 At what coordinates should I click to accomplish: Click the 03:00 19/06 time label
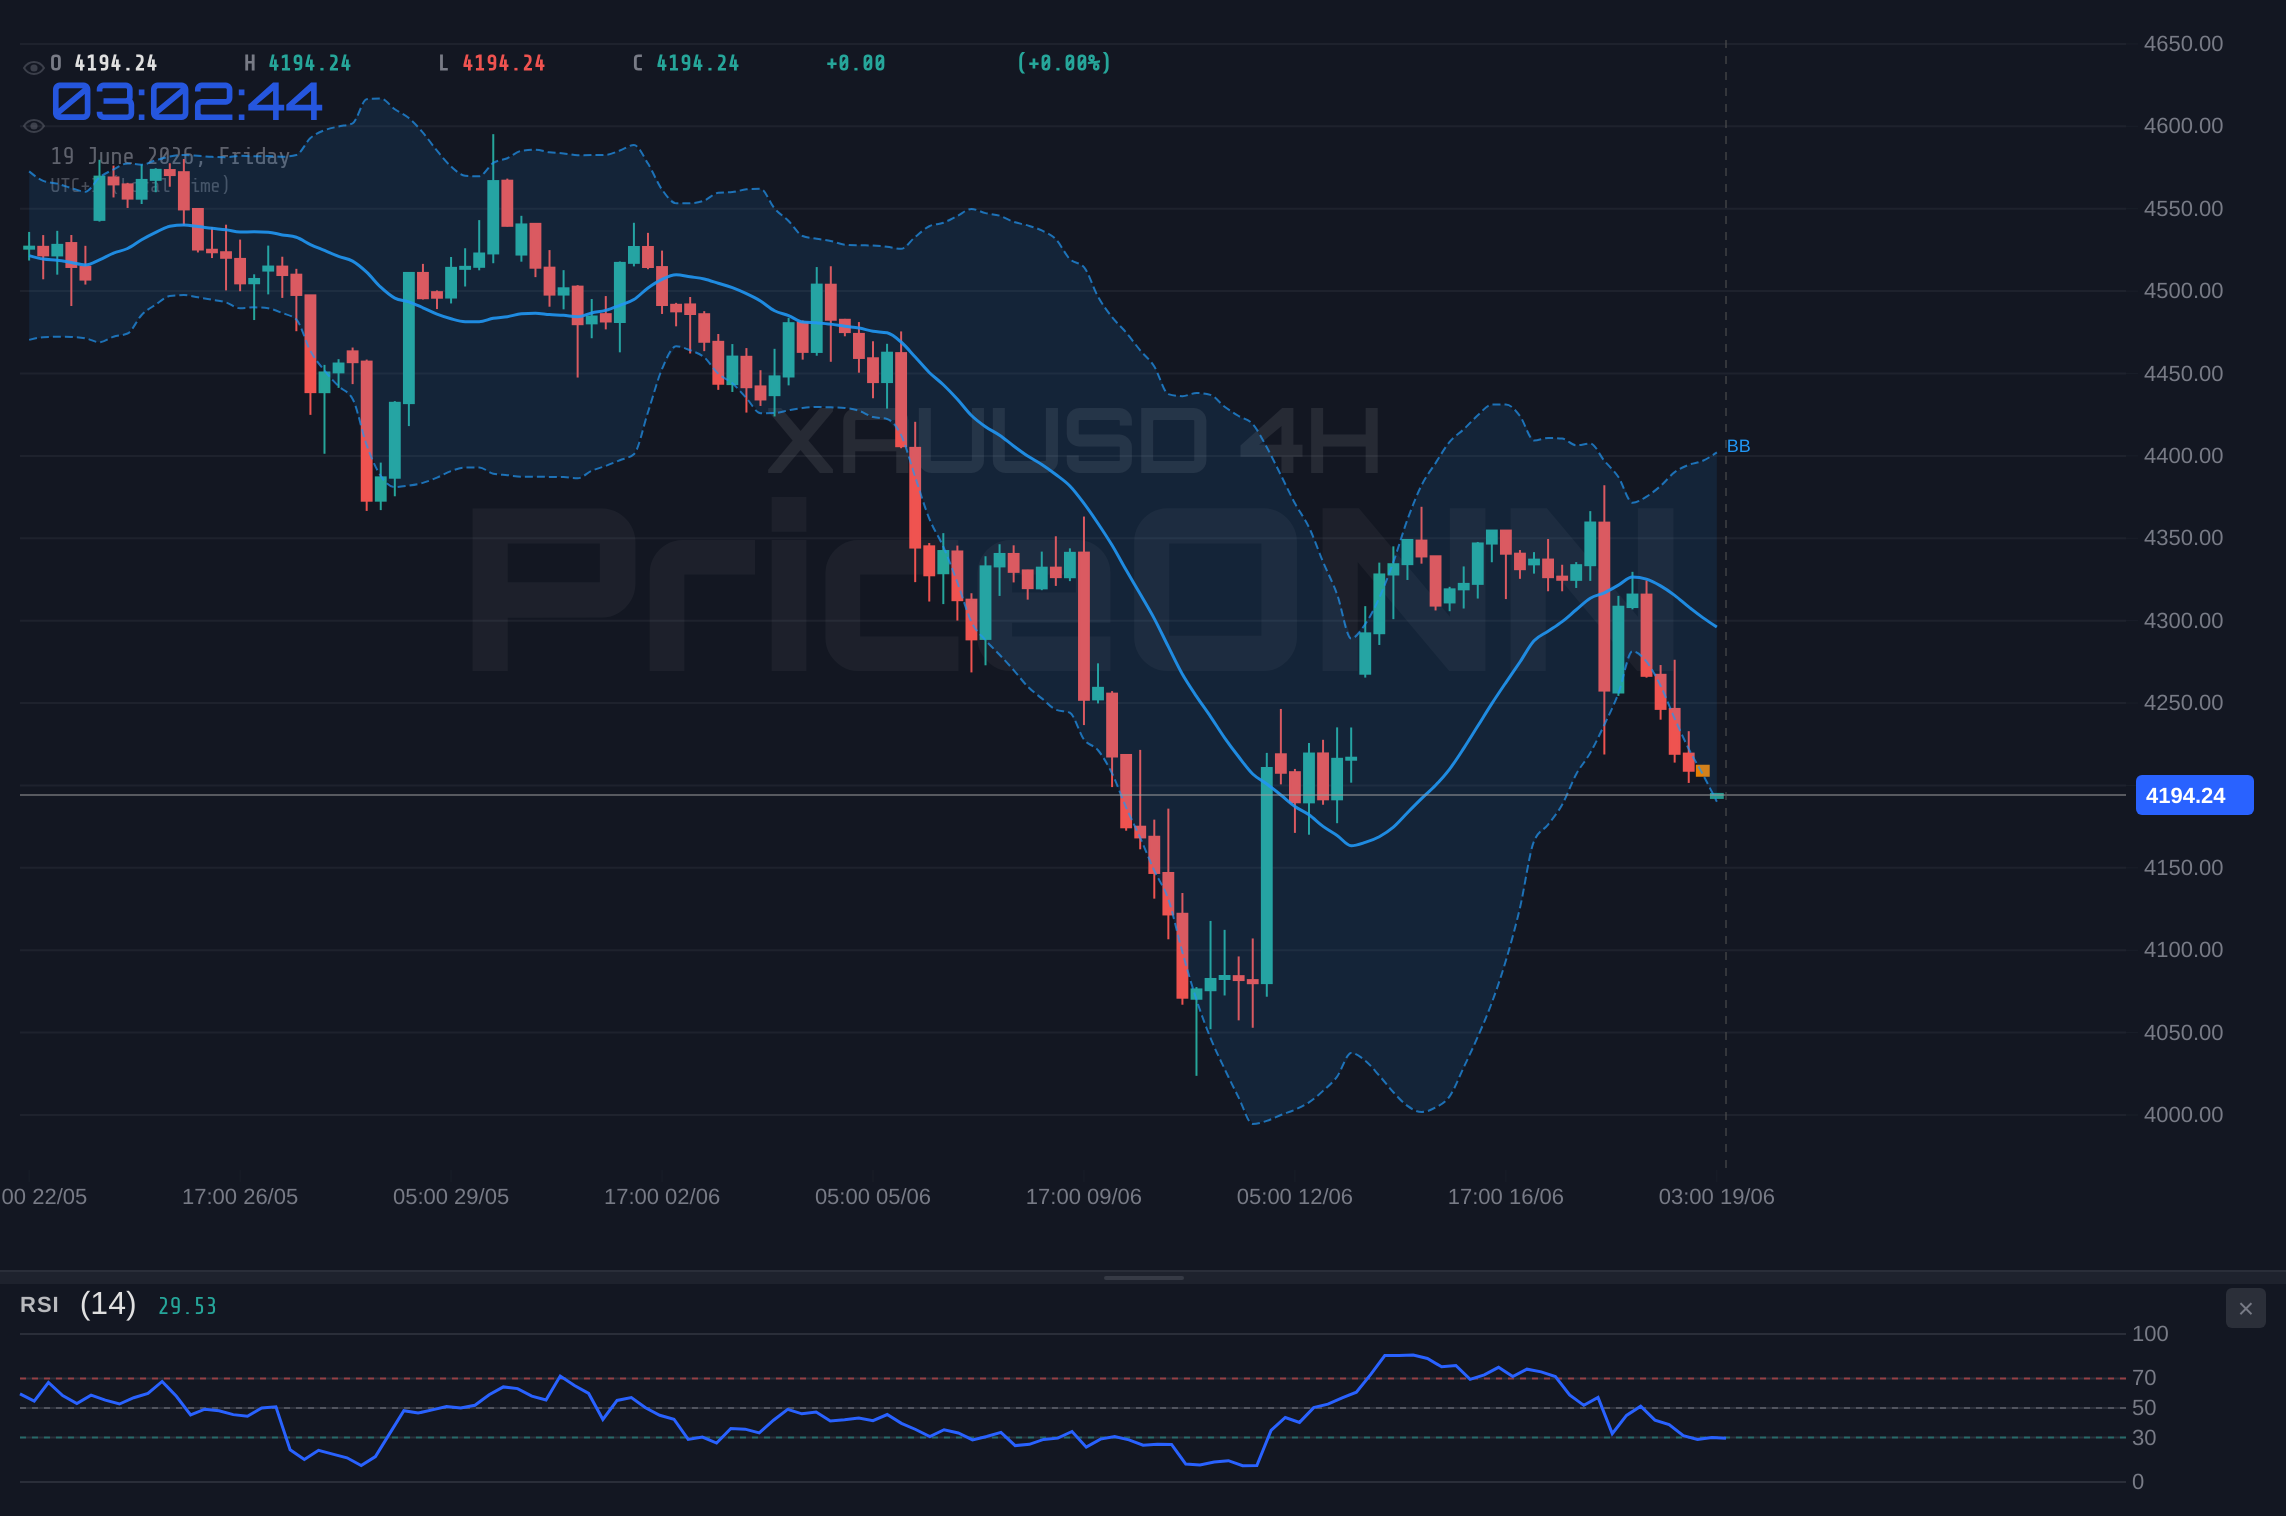point(1717,1197)
